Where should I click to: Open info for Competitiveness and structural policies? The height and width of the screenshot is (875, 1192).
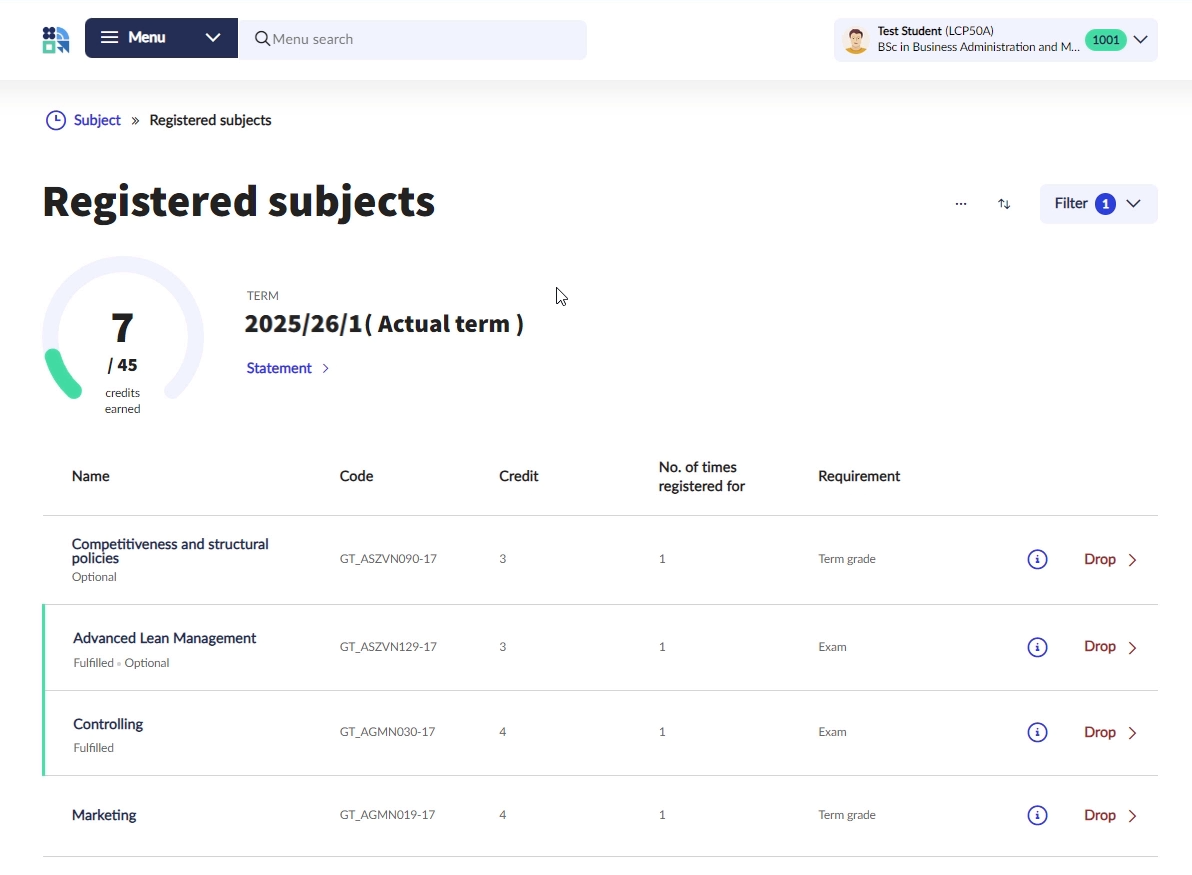[x=1037, y=559]
